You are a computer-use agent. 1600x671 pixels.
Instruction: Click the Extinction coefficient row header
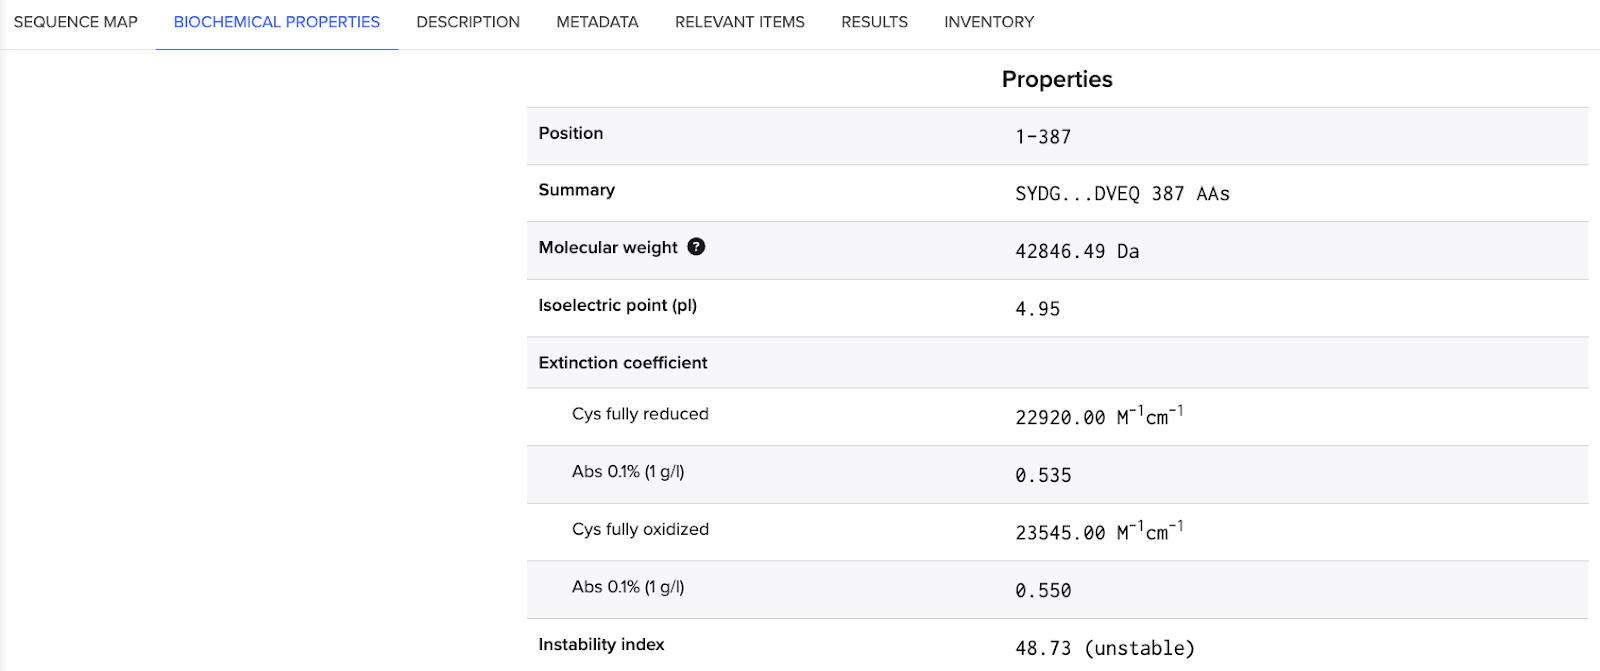point(623,363)
